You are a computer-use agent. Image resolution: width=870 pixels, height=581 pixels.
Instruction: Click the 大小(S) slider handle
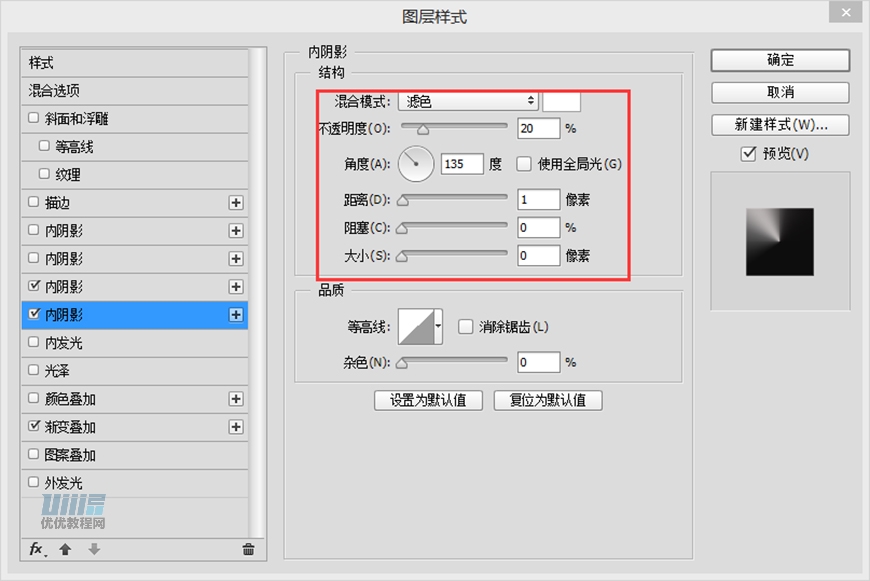point(402,257)
